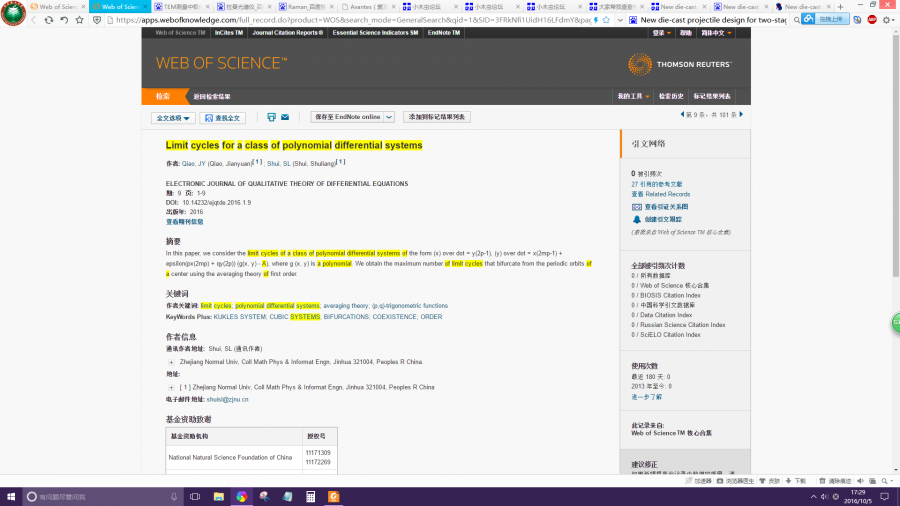
Task: Open the calculator app in the taskbar
Action: pyautogui.click(x=311, y=497)
